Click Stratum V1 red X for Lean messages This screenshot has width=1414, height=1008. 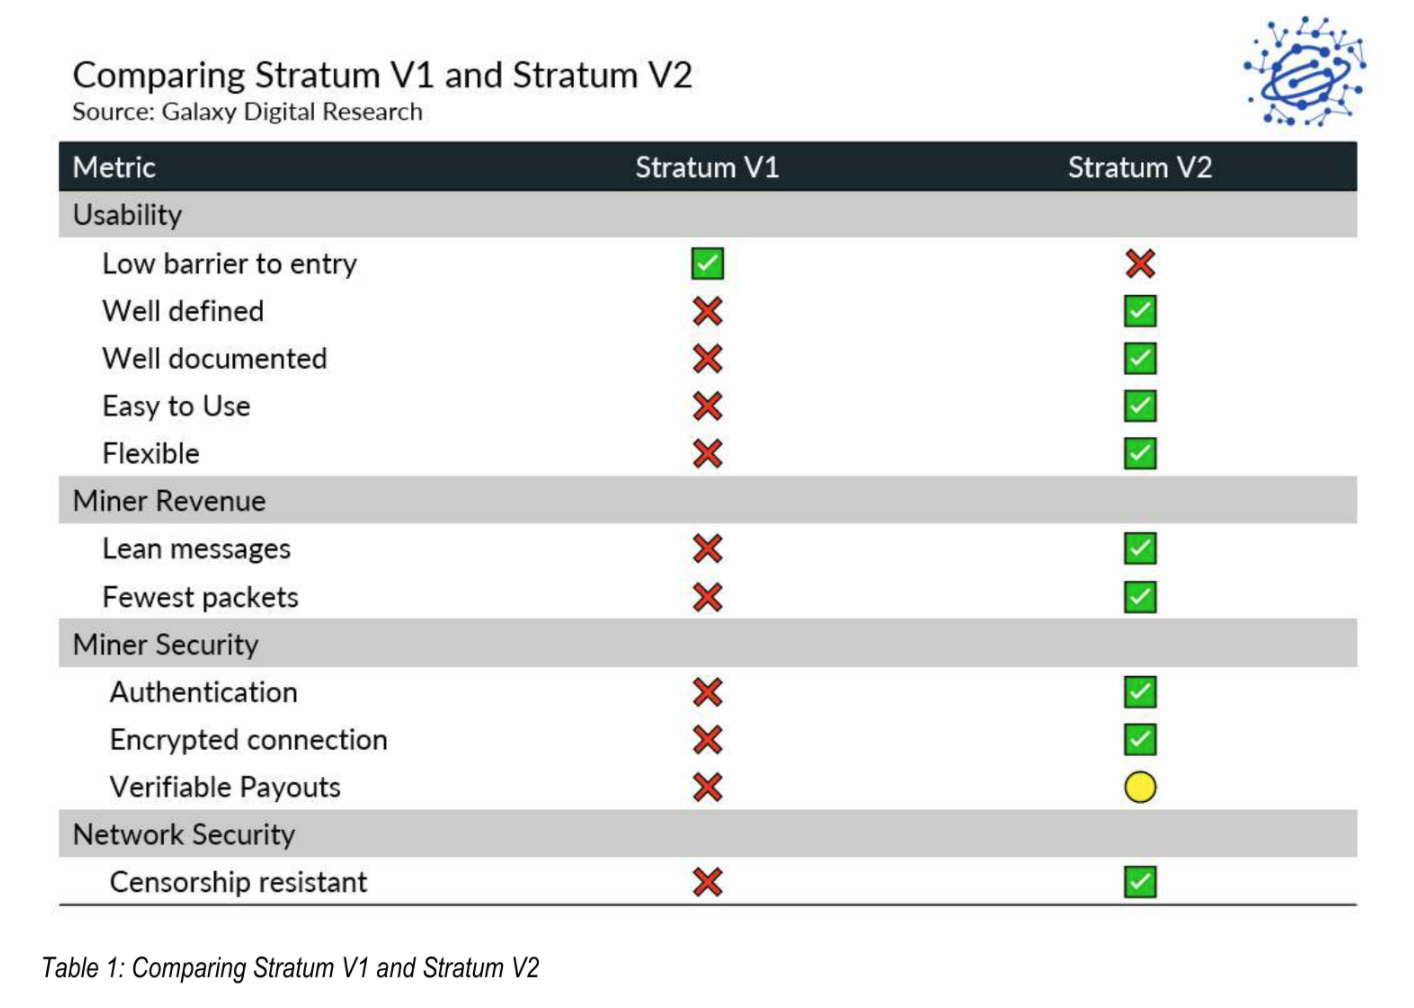click(707, 549)
